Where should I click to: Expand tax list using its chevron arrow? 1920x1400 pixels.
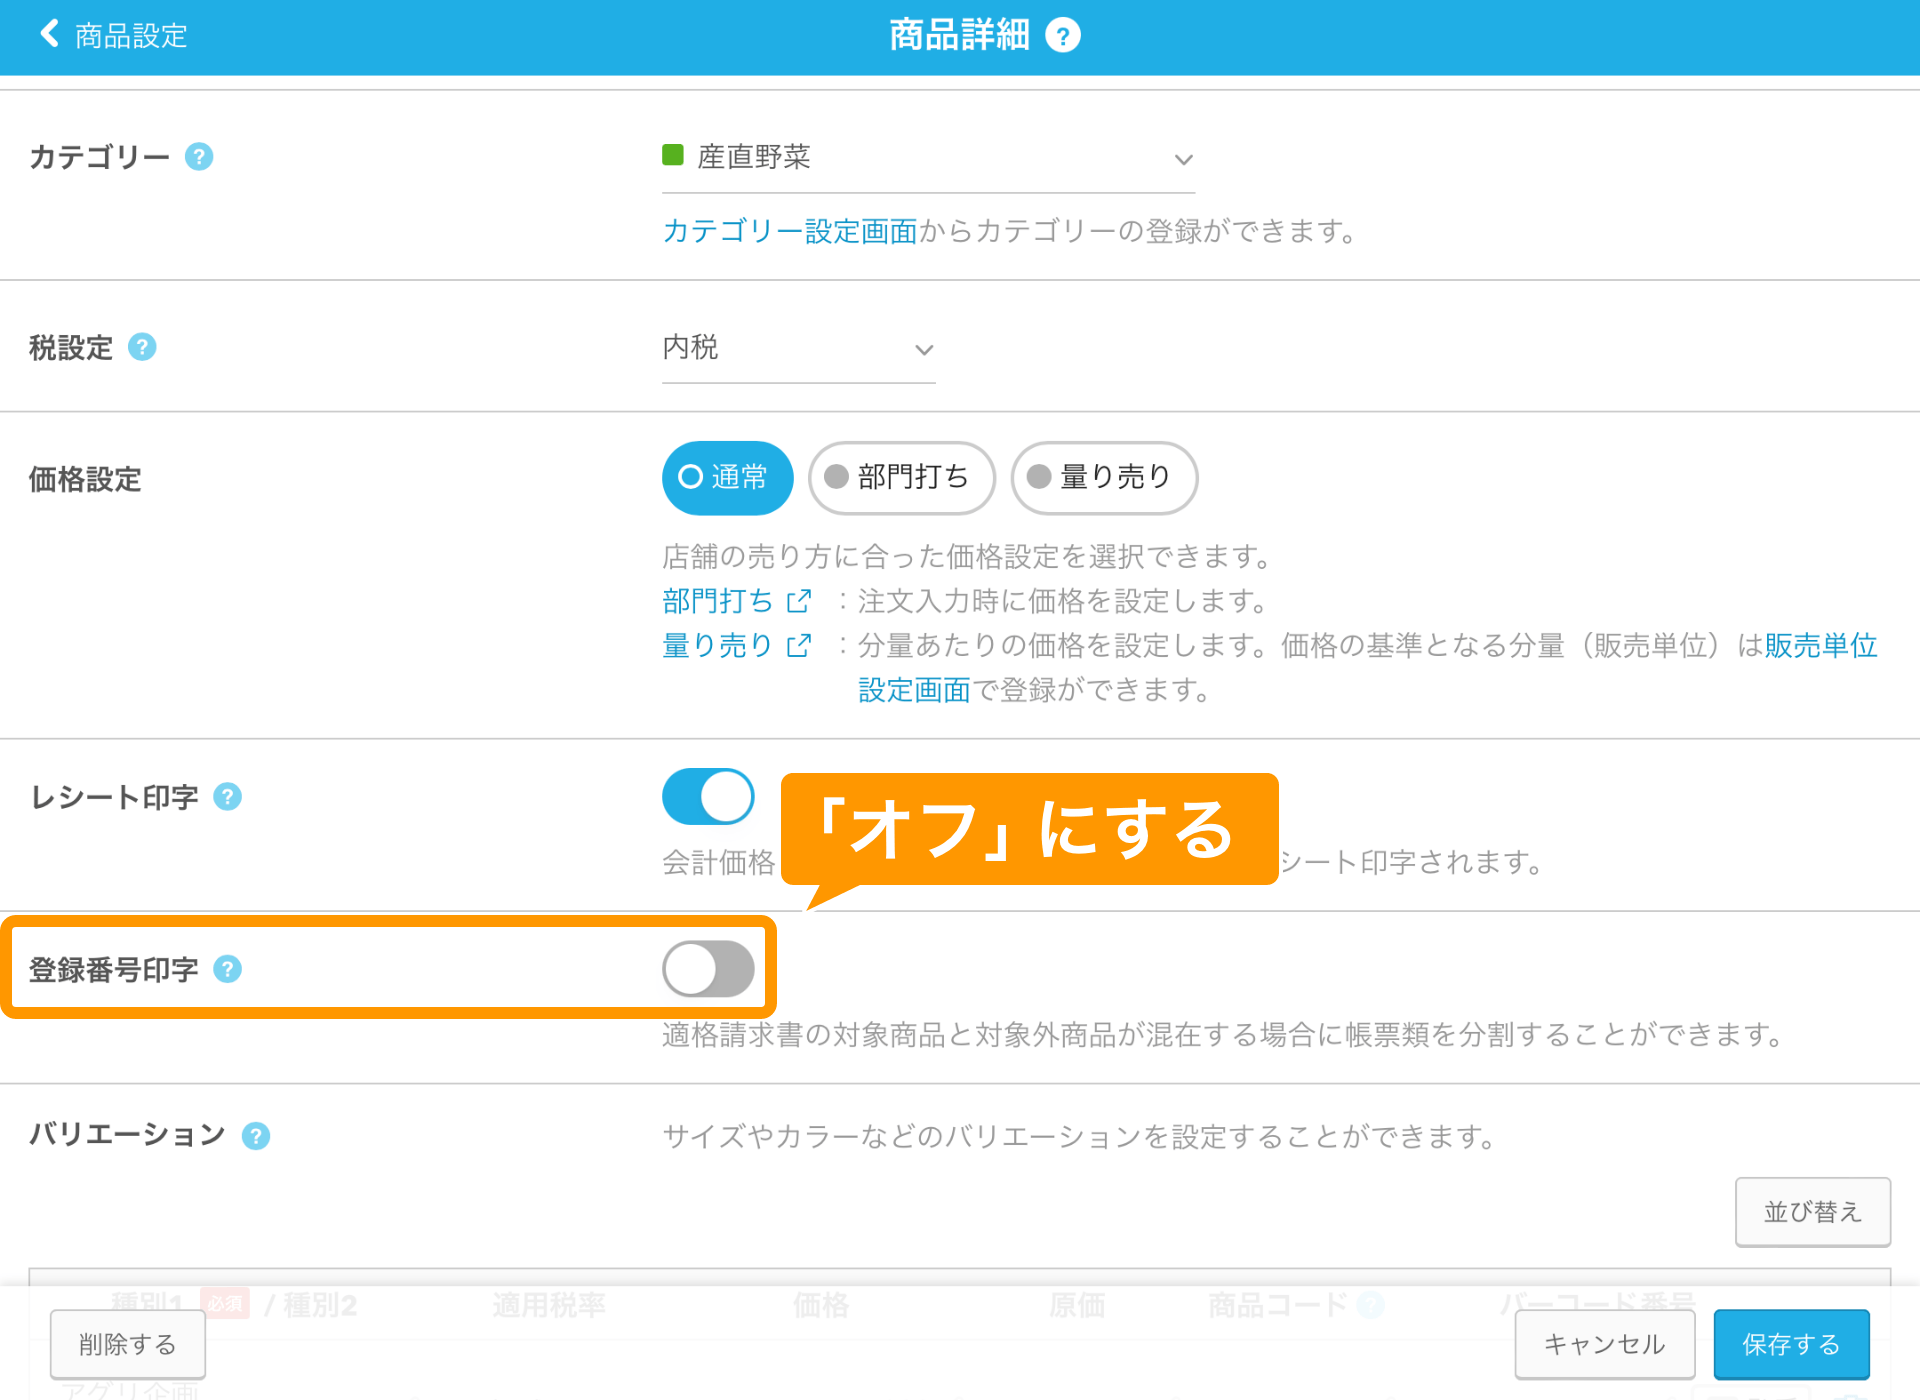click(924, 350)
